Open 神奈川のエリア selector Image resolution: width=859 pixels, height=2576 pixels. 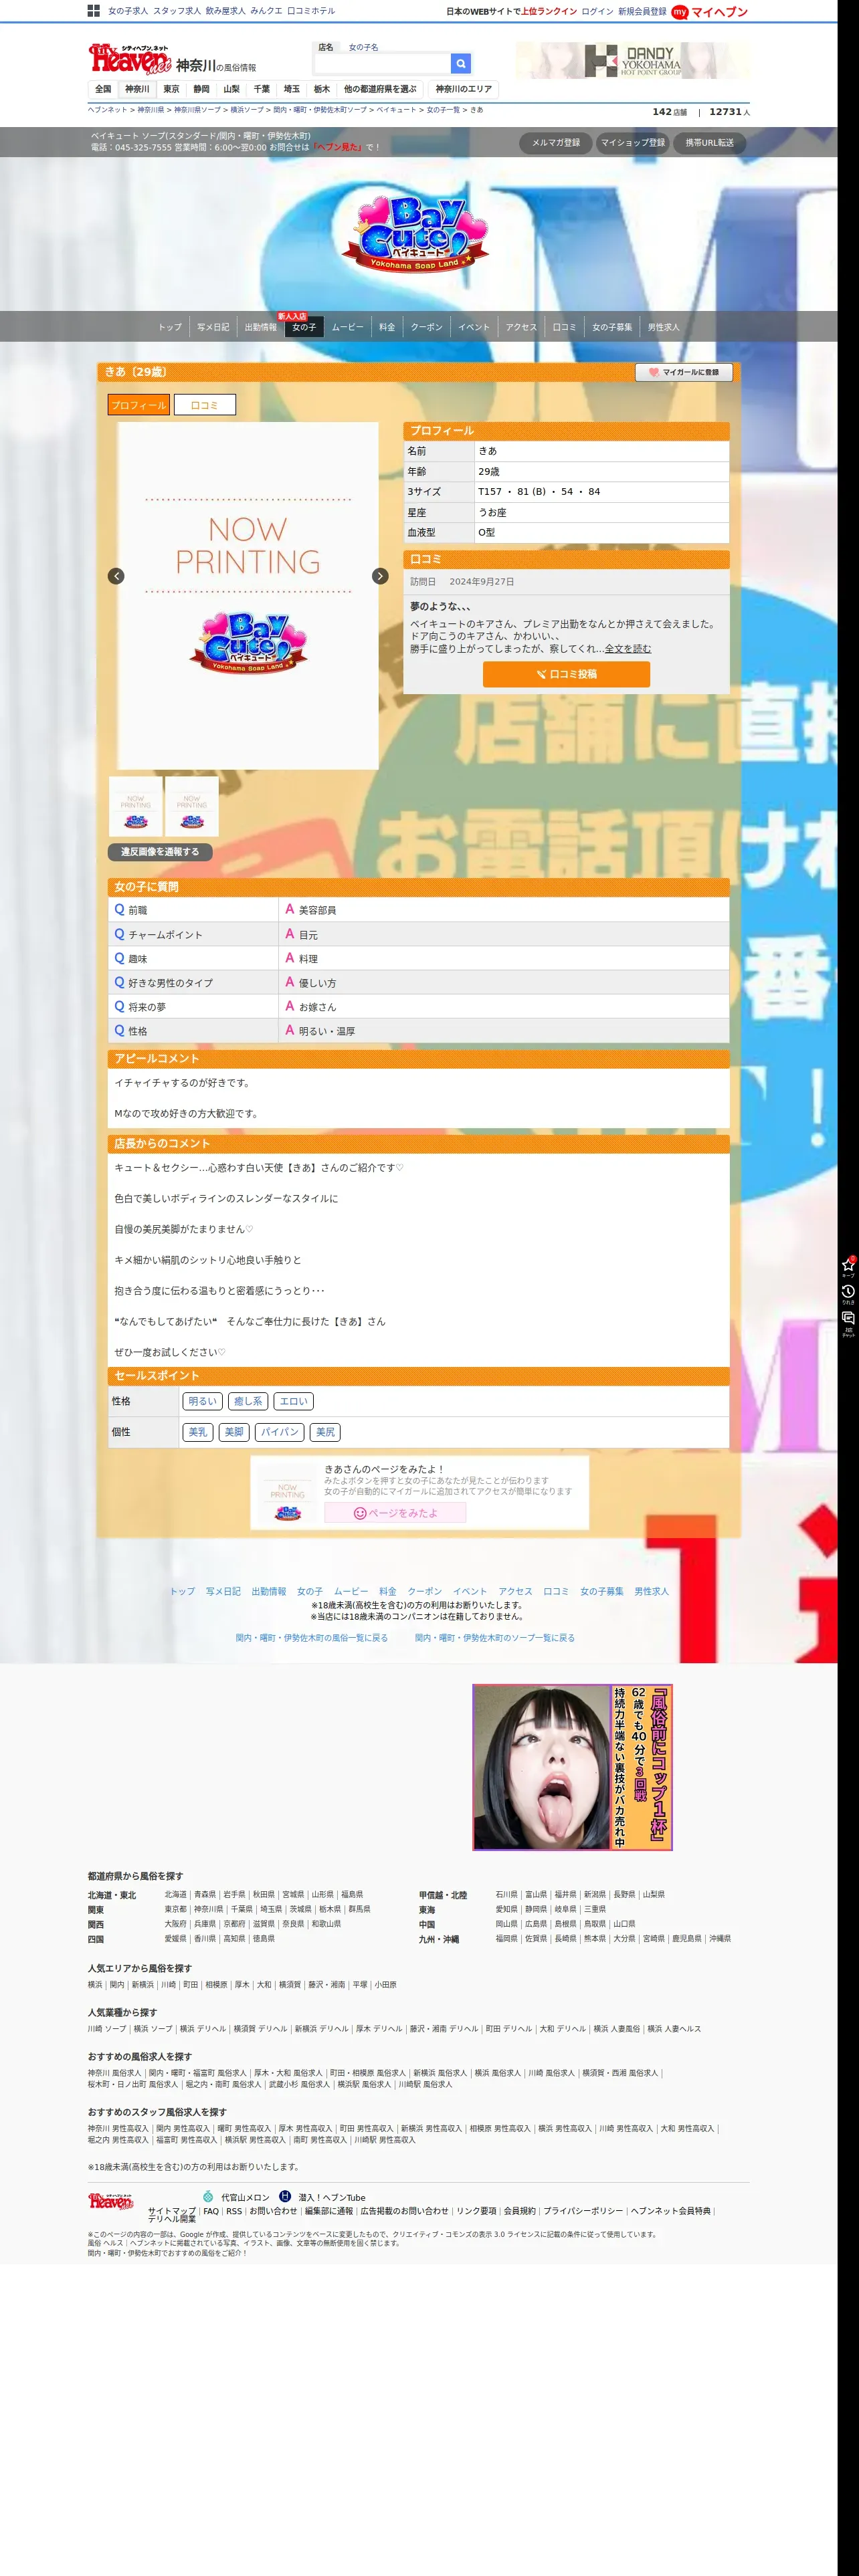(x=464, y=89)
